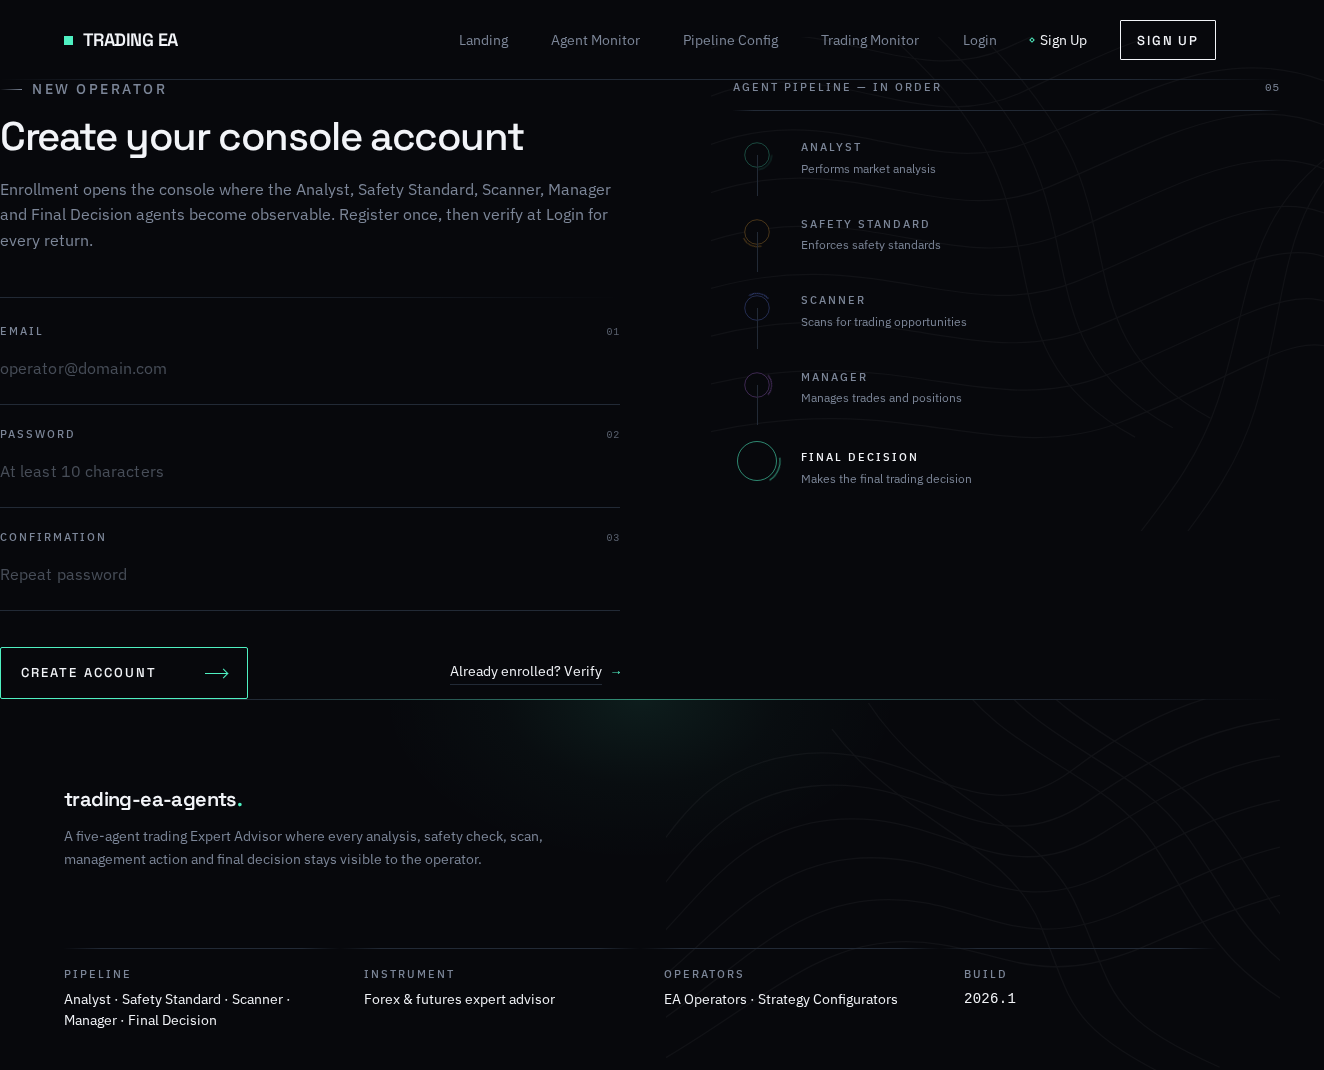Open the Login nav link

pyautogui.click(x=979, y=40)
